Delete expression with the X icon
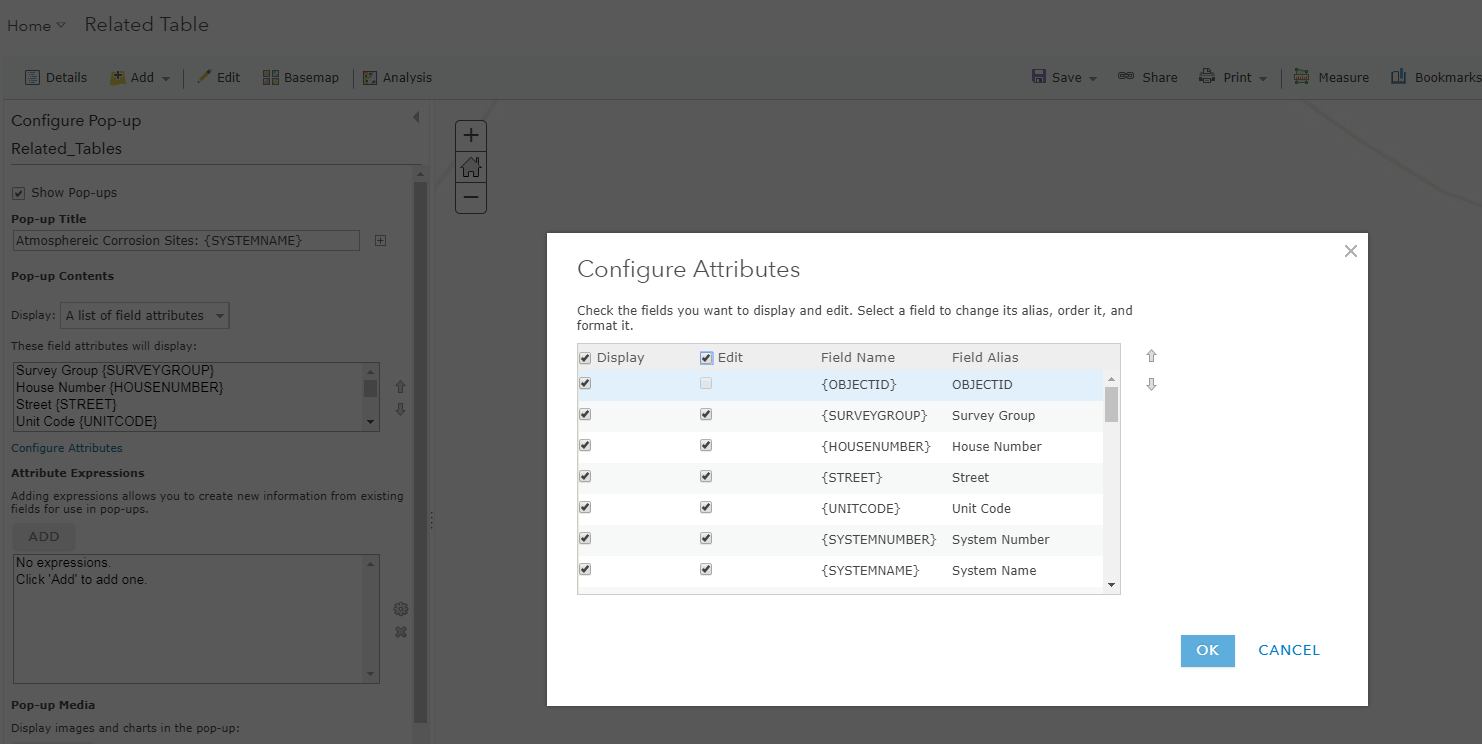1482x744 pixels. click(401, 632)
